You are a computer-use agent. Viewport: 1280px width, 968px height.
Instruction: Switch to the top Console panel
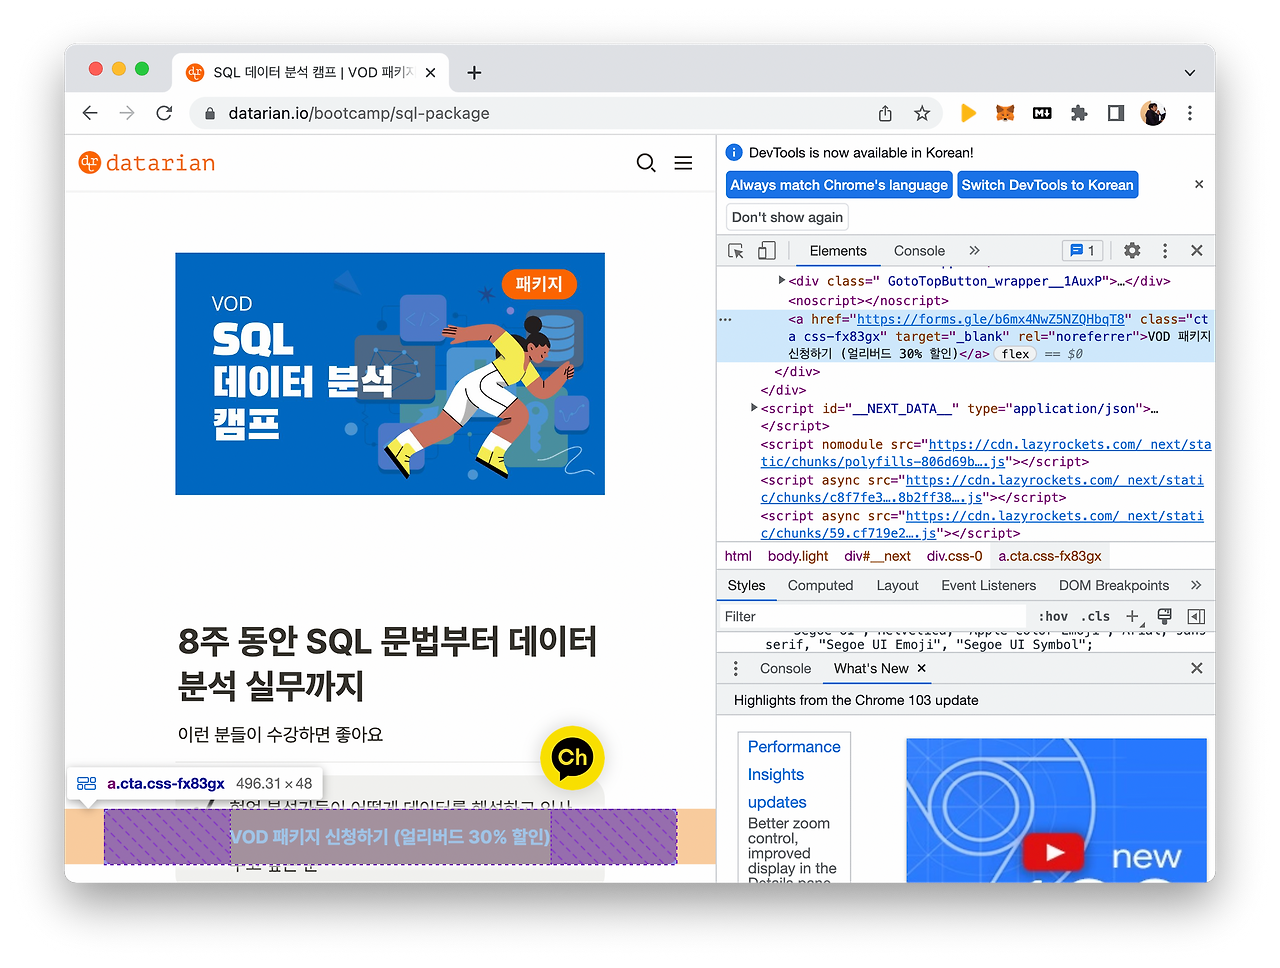click(x=919, y=251)
